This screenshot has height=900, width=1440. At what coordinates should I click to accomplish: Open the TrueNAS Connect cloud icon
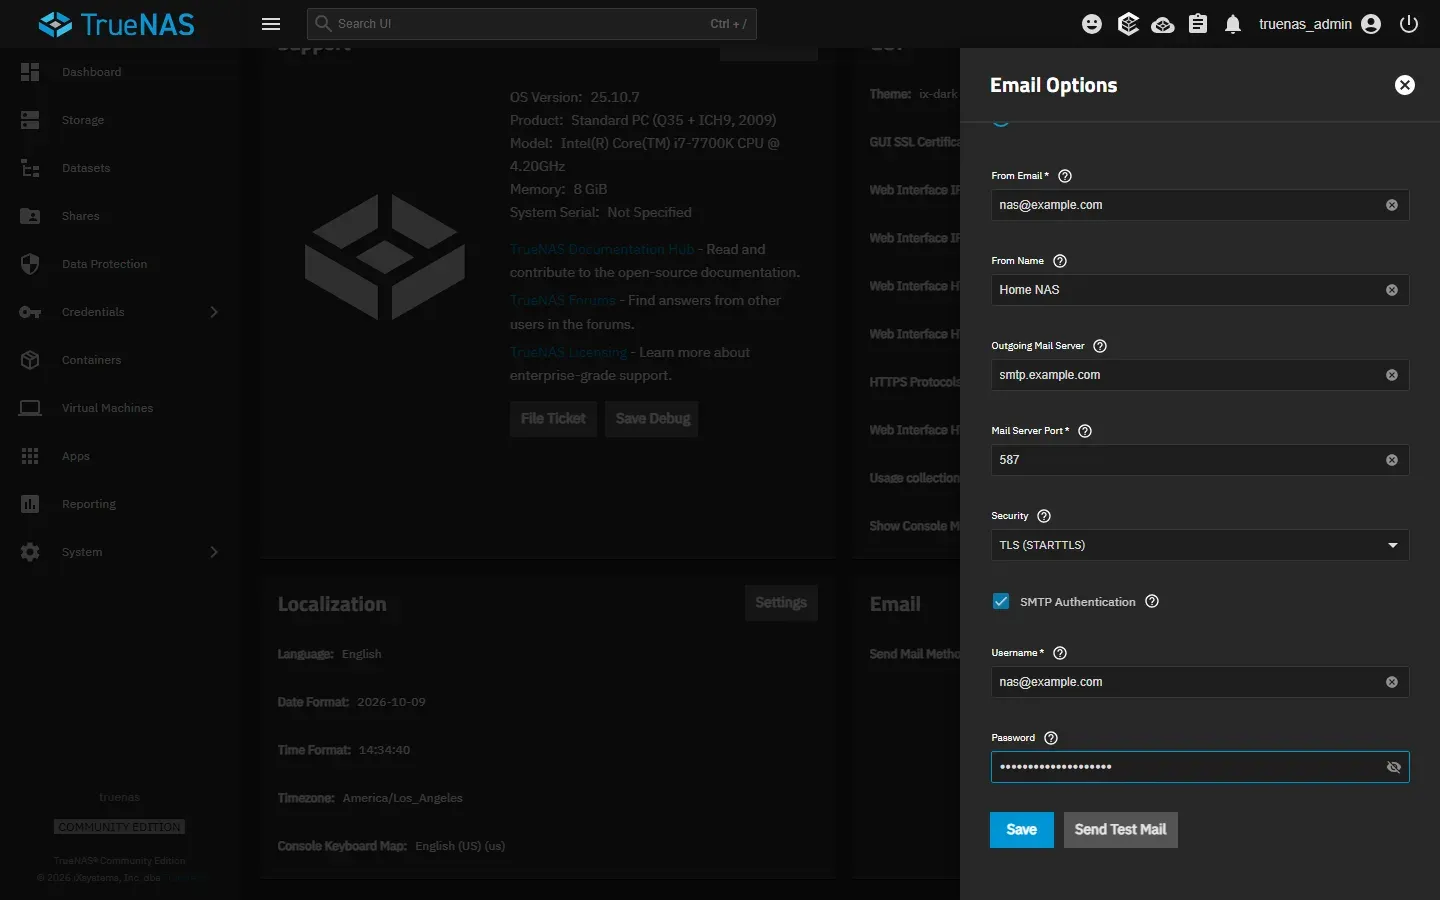1162,24
